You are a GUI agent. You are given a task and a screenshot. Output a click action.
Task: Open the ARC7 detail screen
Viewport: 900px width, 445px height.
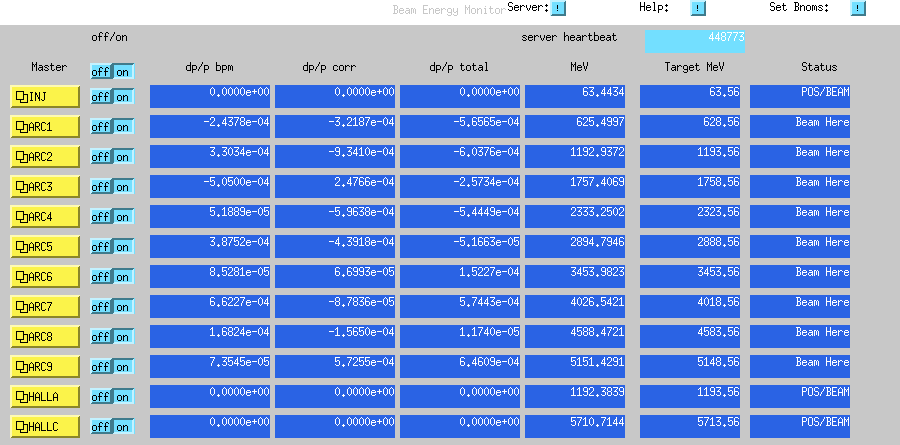45,306
